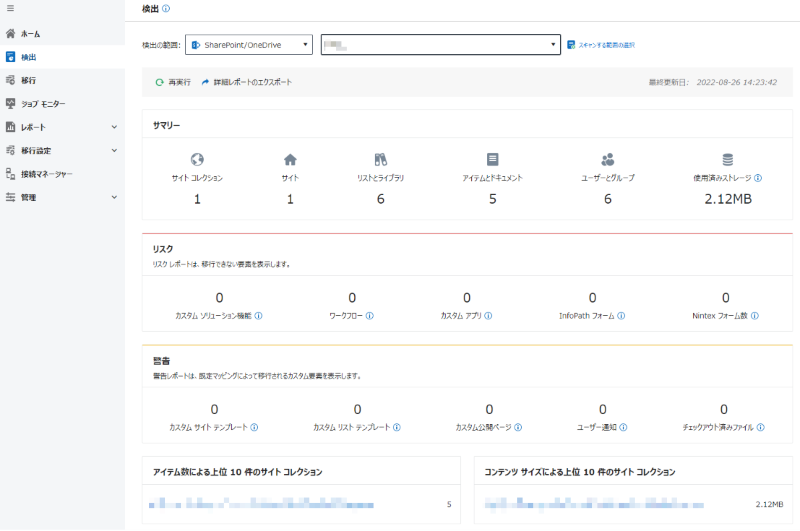Click the 移行 sidebar icon

[x=10, y=80]
